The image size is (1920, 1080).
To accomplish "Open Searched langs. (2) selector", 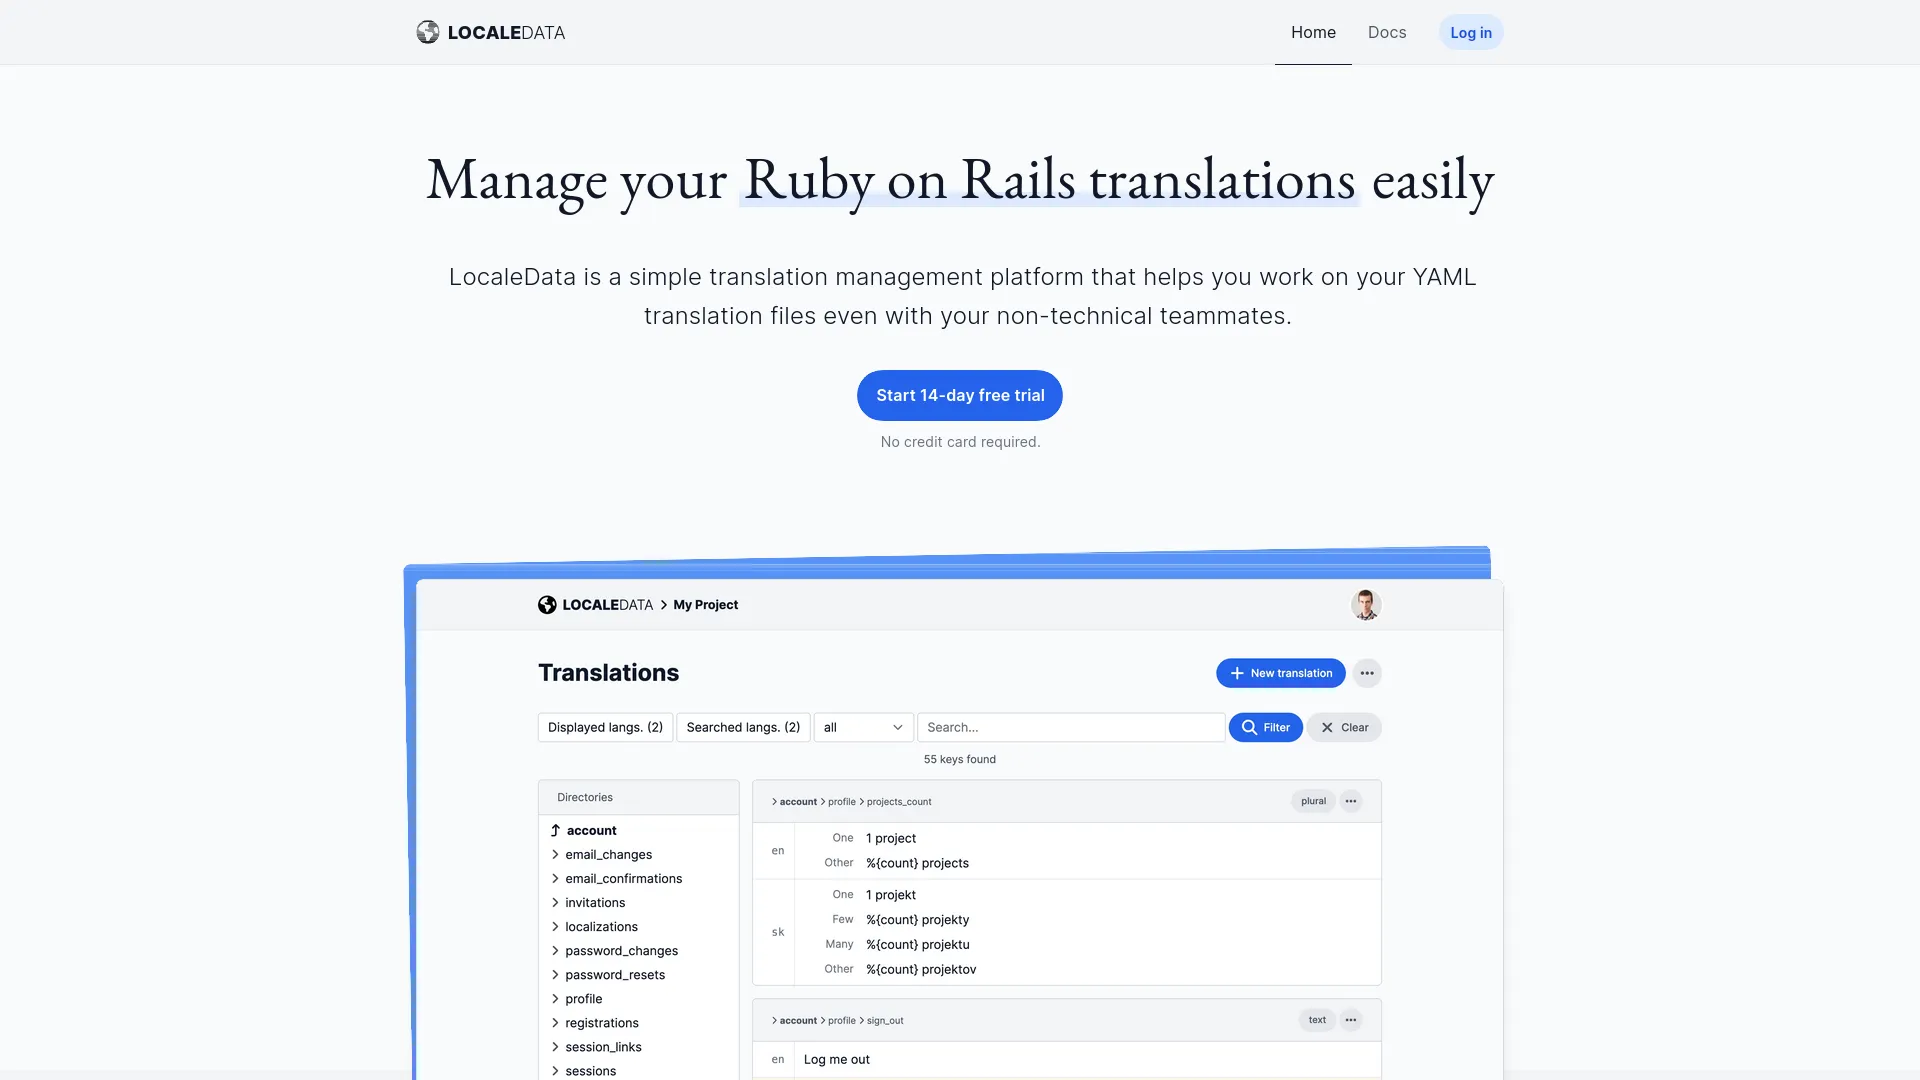I will (x=743, y=727).
